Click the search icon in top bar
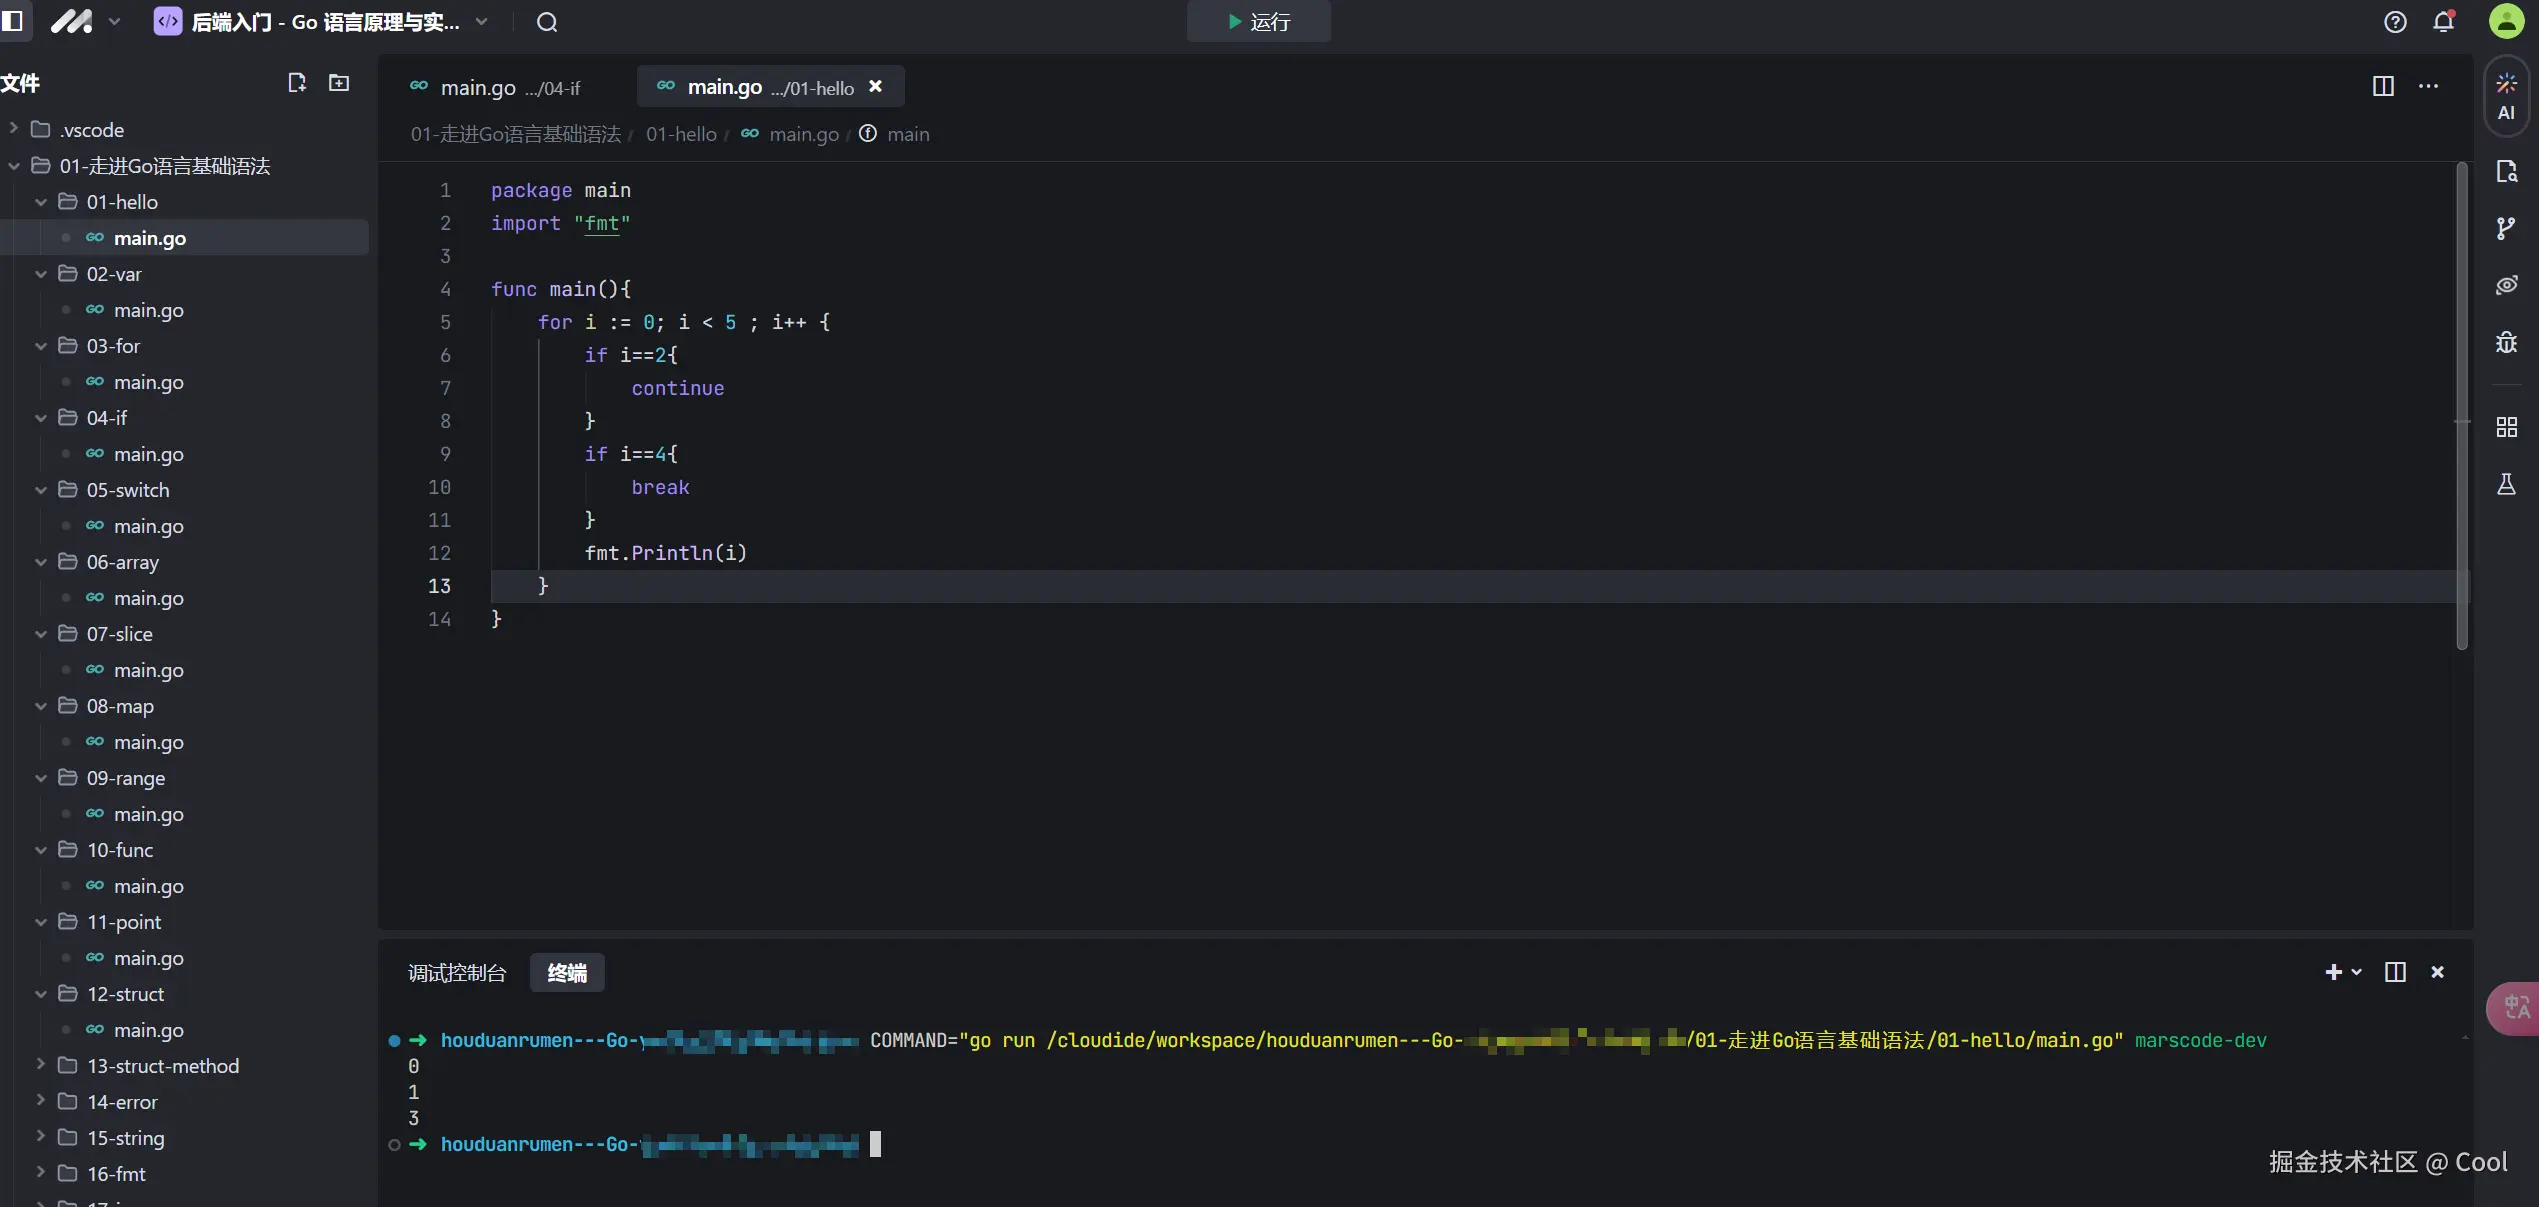The image size is (2539, 1207). (x=546, y=22)
